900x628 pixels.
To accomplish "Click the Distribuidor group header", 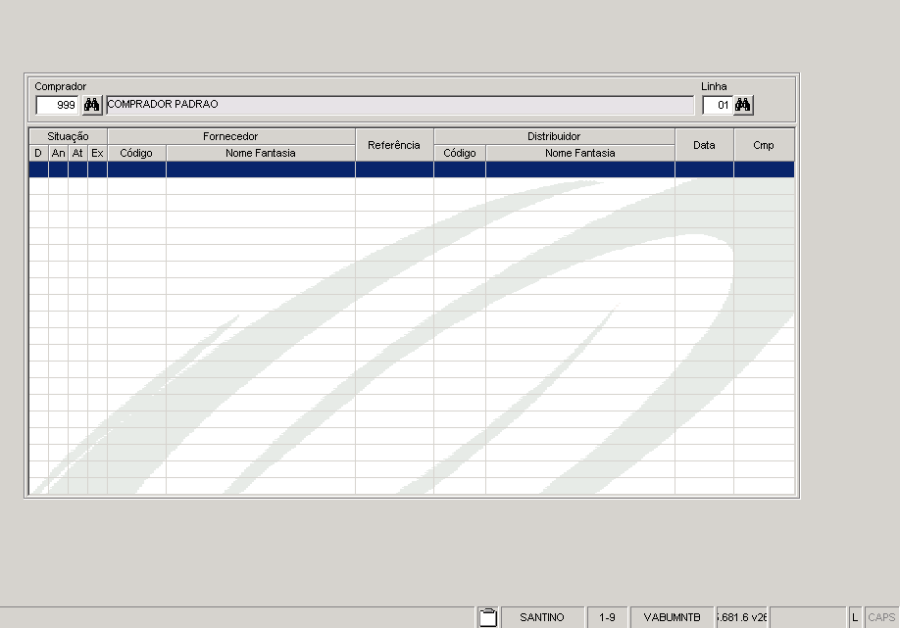I will pos(554,136).
